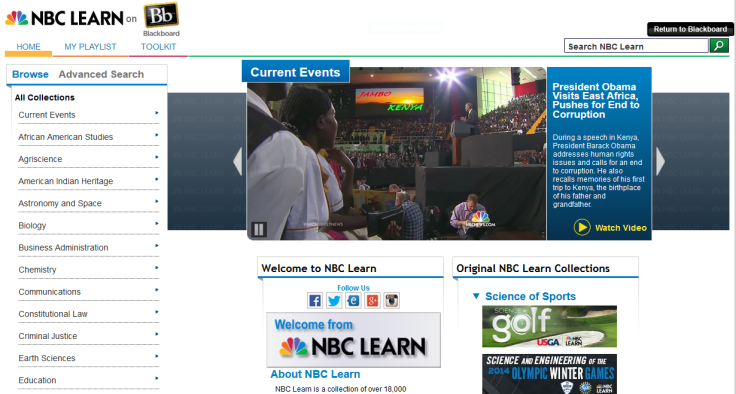Select Criminal Justice collection
The width and height of the screenshot is (736, 394).
48,336
